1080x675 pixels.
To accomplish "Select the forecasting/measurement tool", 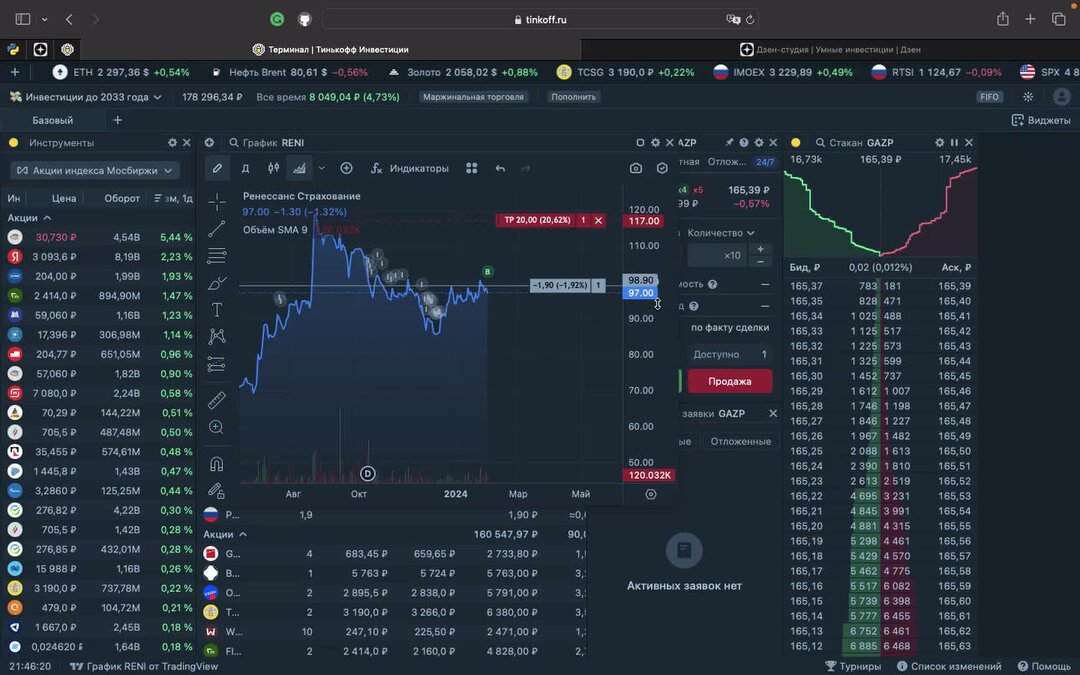I will click(x=217, y=364).
